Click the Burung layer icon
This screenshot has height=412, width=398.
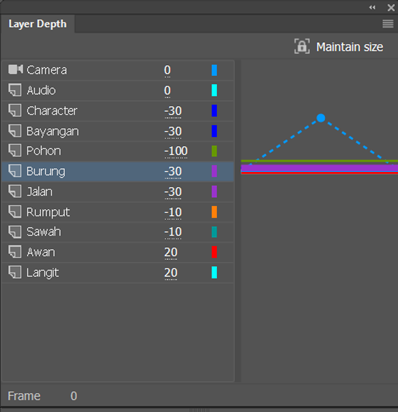(15, 171)
